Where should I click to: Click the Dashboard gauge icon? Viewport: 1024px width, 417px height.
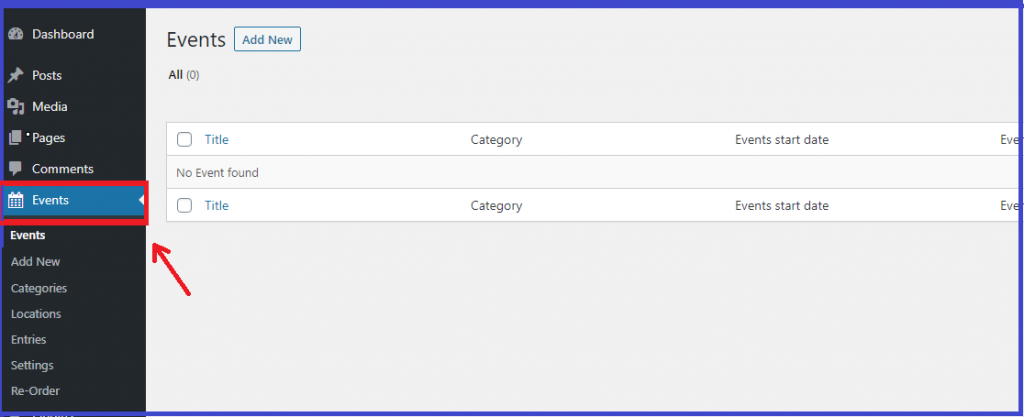(x=16, y=35)
